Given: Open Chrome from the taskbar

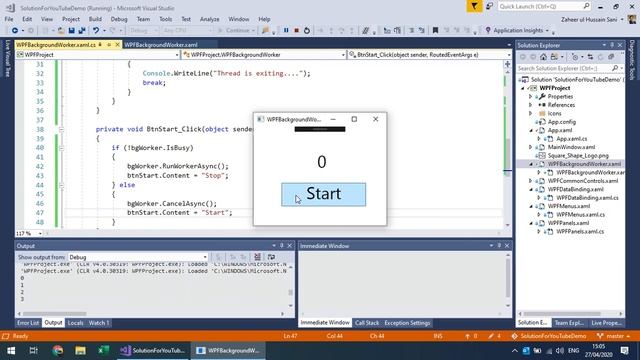Looking at the screenshot, I should (x=58, y=350).
